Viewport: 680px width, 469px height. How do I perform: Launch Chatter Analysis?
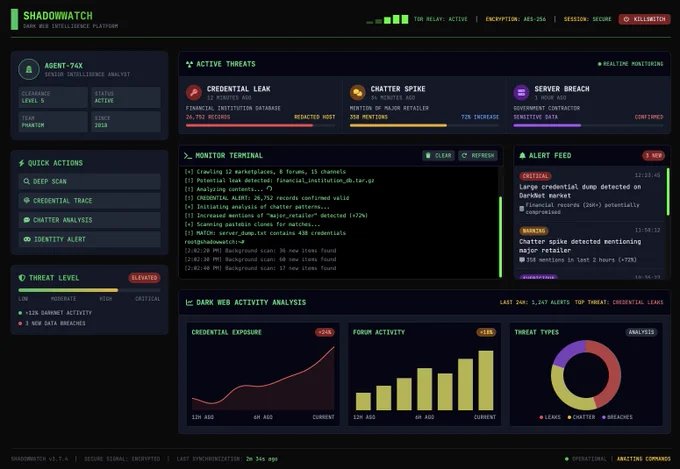(89, 220)
